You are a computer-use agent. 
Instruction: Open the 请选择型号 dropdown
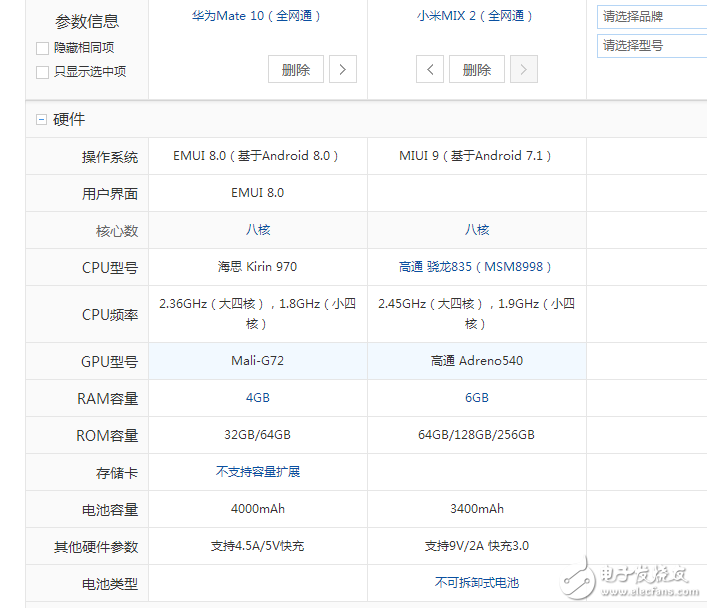652,46
